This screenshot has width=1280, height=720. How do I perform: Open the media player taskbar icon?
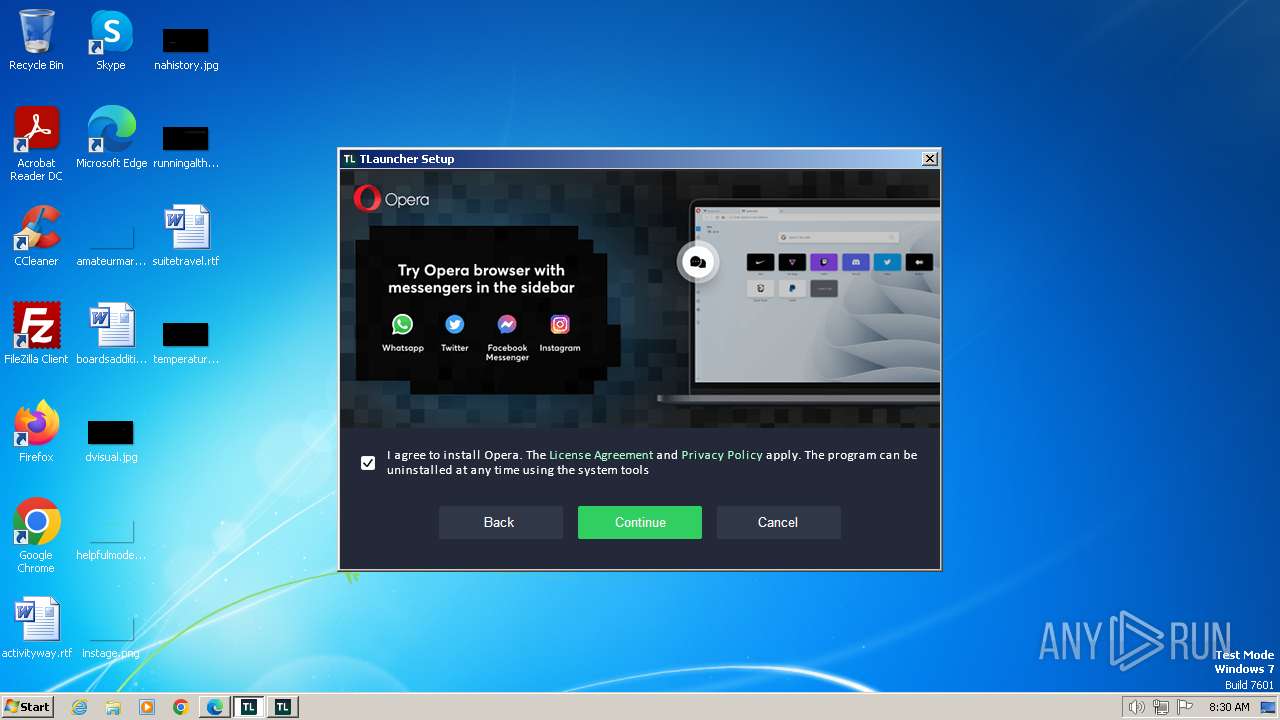[147, 707]
